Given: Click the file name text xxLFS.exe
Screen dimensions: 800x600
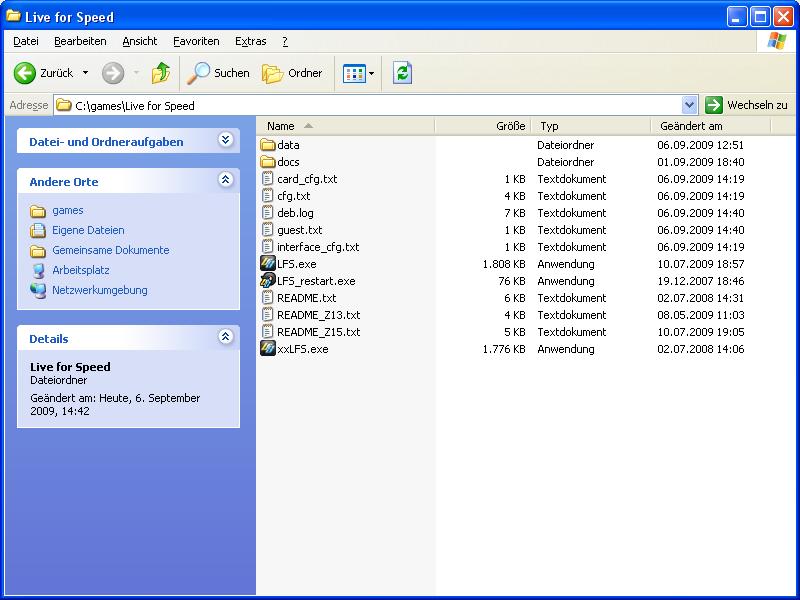Looking at the screenshot, I should (303, 349).
